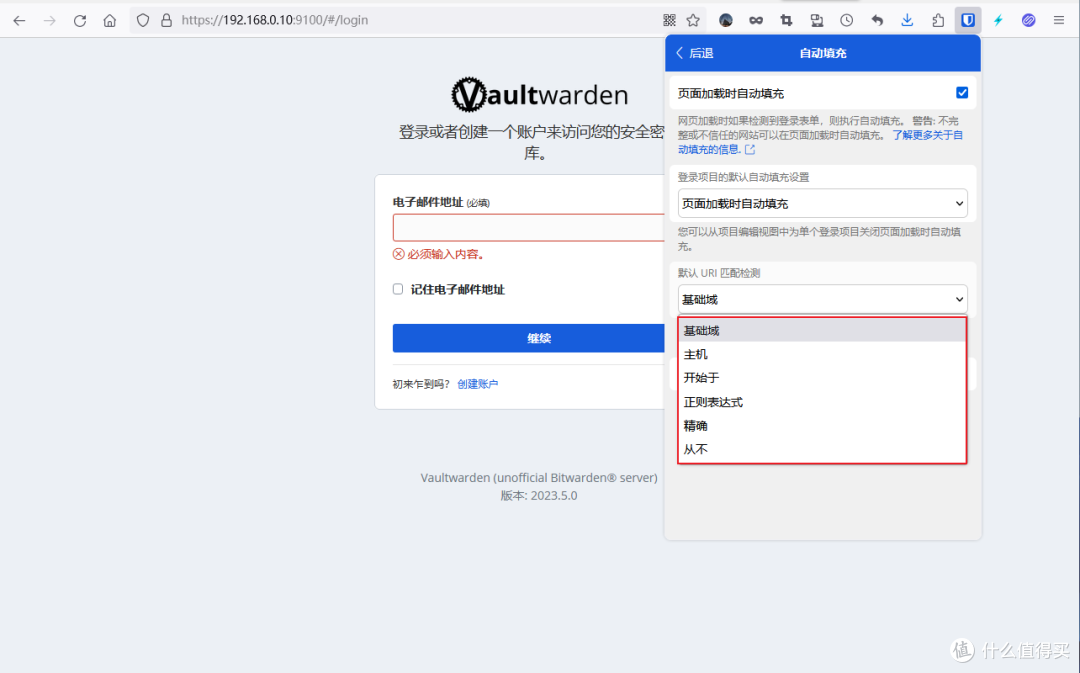Open the 登录项目的默认自动填充设置 dropdown

(822, 202)
